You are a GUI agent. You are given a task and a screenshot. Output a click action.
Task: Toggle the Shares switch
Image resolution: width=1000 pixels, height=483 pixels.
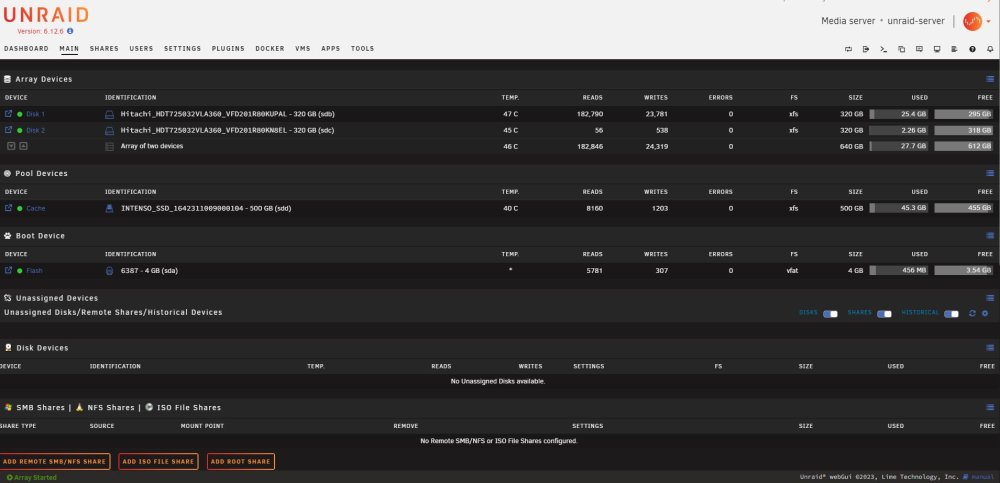(884, 314)
